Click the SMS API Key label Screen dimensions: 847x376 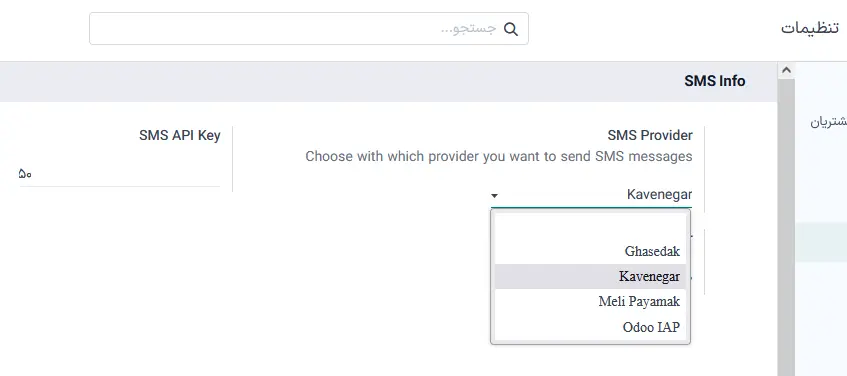179,135
